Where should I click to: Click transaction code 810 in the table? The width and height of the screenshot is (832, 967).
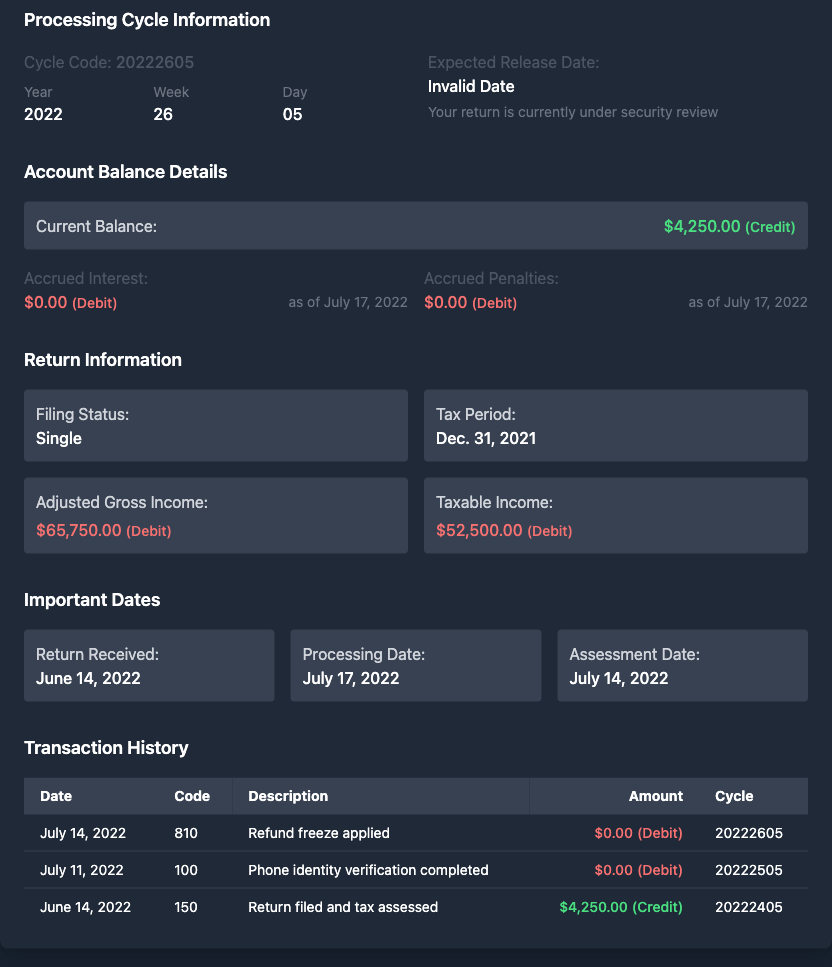(x=186, y=833)
